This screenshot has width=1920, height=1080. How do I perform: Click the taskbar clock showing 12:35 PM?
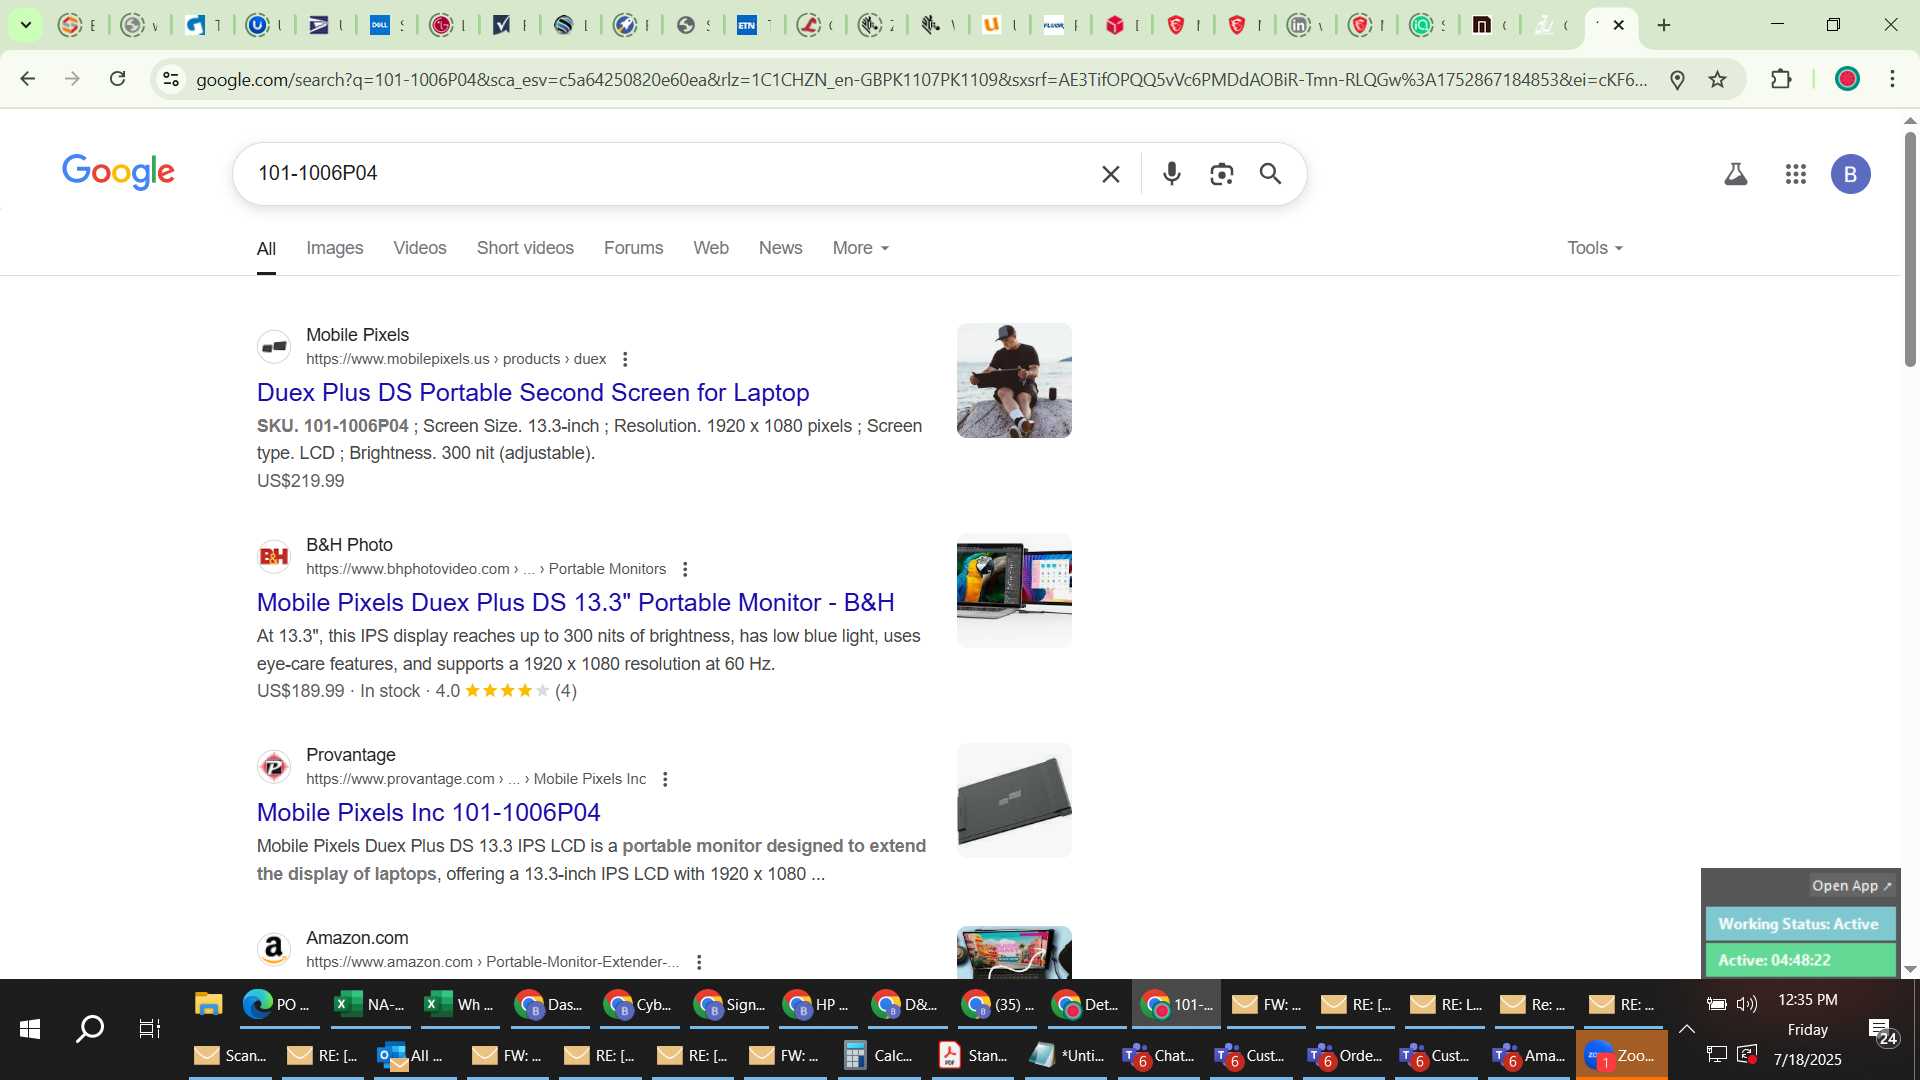pyautogui.click(x=1807, y=1000)
